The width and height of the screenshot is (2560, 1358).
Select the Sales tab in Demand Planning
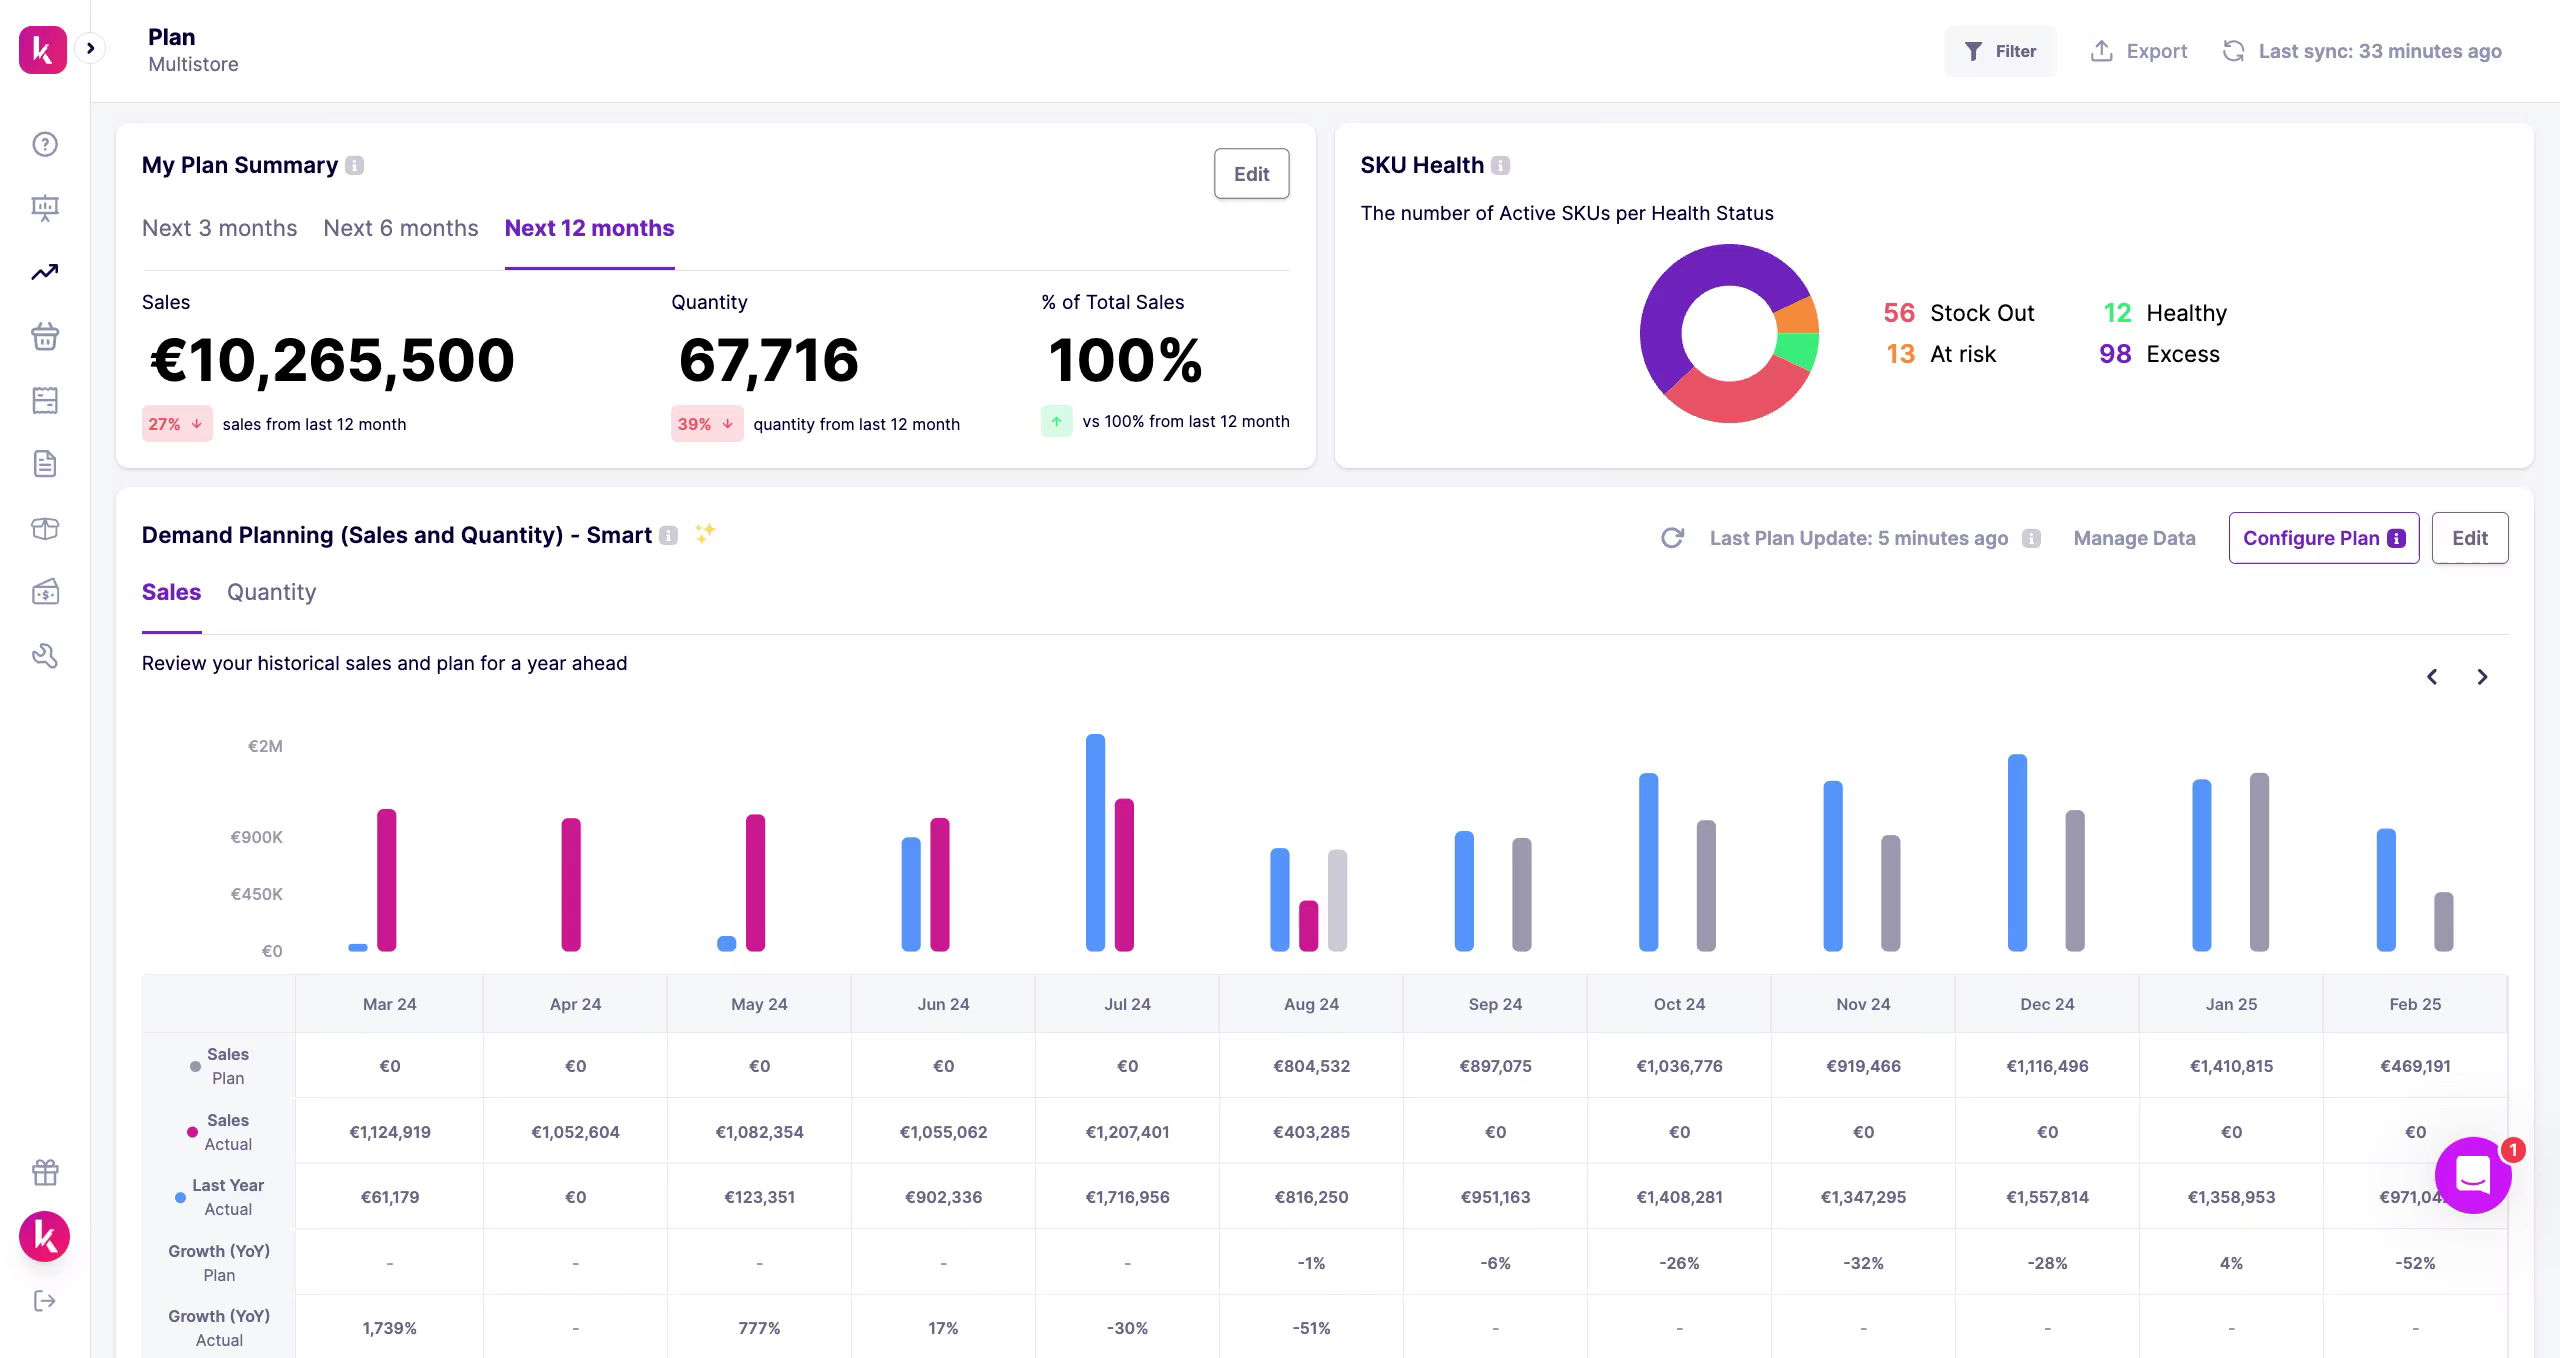tap(171, 592)
